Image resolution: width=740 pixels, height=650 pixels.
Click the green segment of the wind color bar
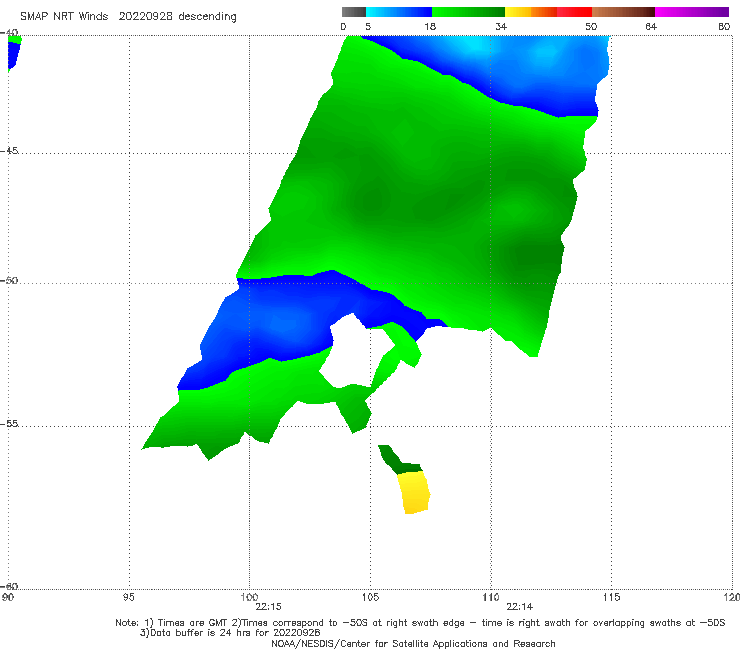pyautogui.click(x=468, y=12)
